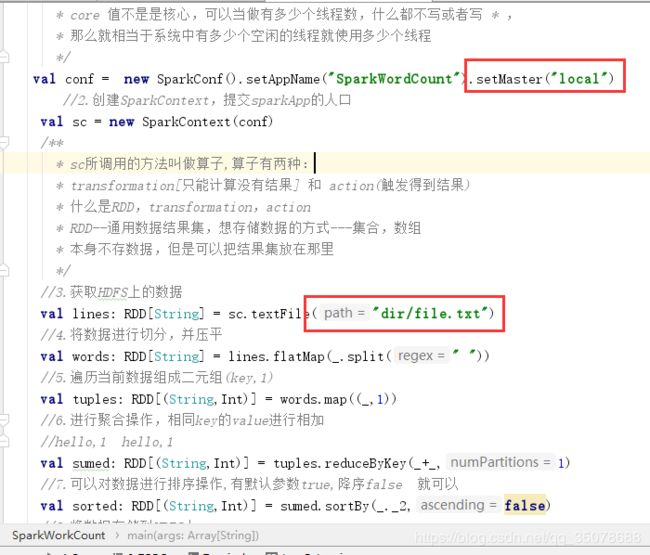Select SparkWorkCount in the breadcrumb bar

tap(58, 535)
